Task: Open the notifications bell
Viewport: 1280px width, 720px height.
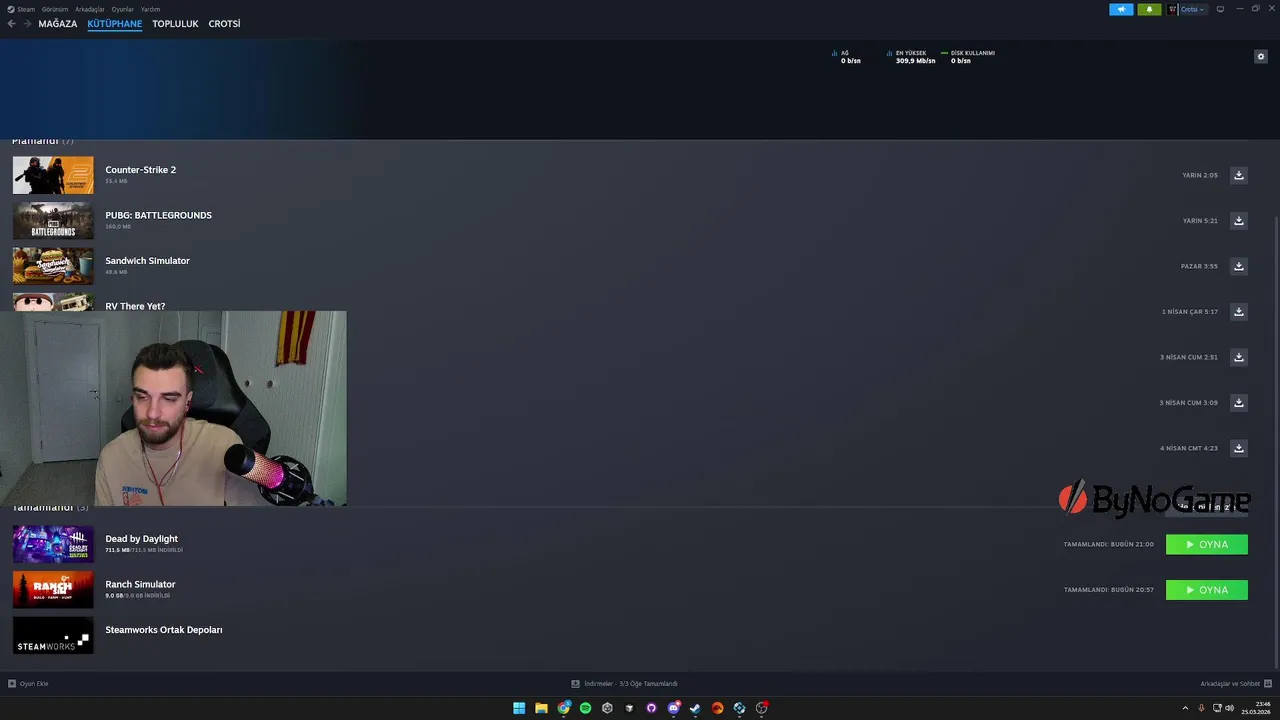Action: tap(1149, 9)
